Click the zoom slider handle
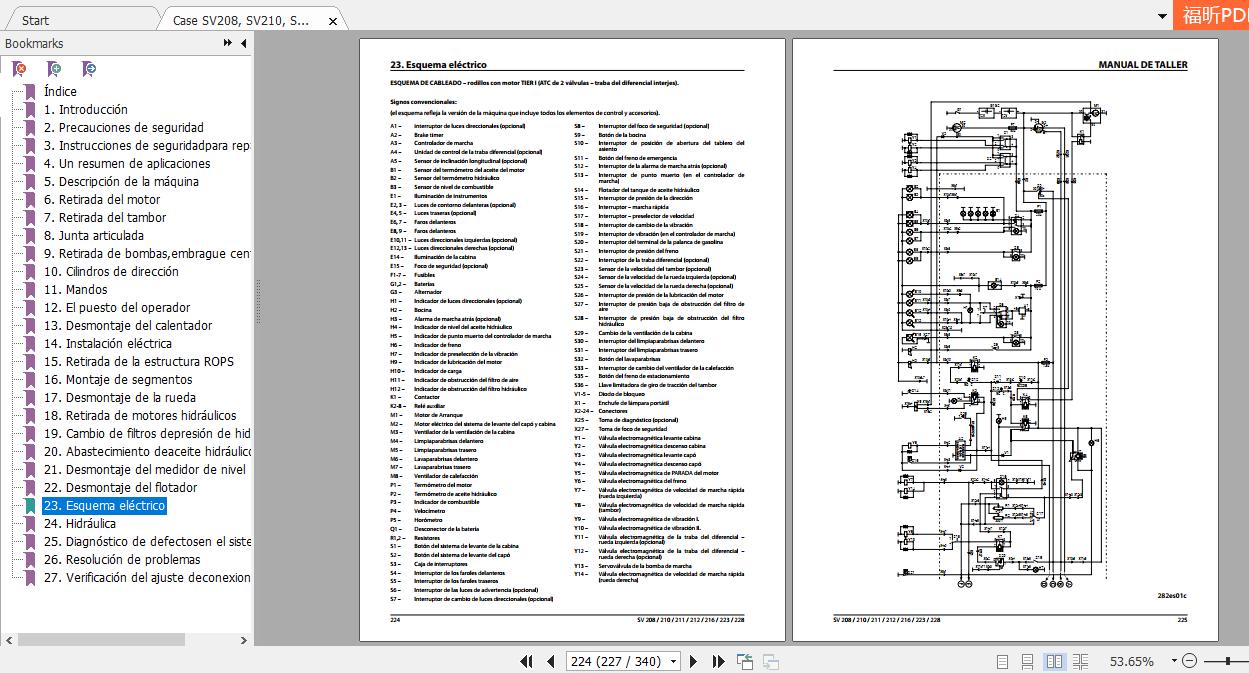 tap(1229, 661)
